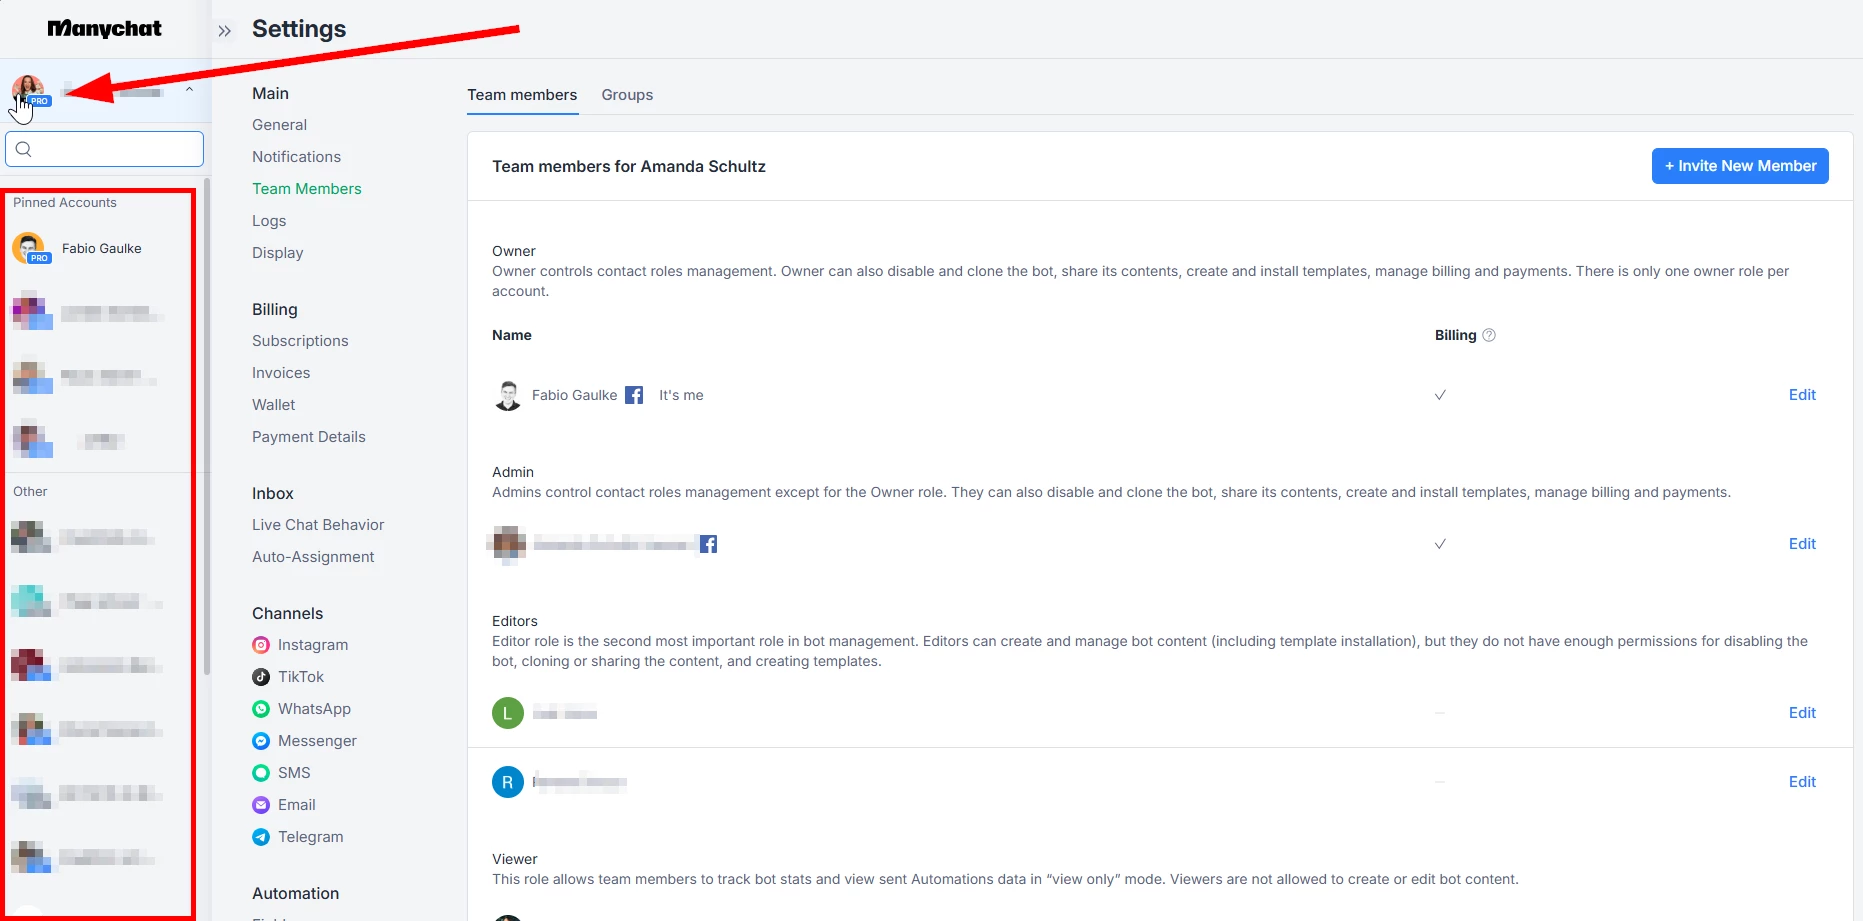Image resolution: width=1863 pixels, height=921 pixels.
Task: Open SMS channel settings label
Action: point(294,773)
